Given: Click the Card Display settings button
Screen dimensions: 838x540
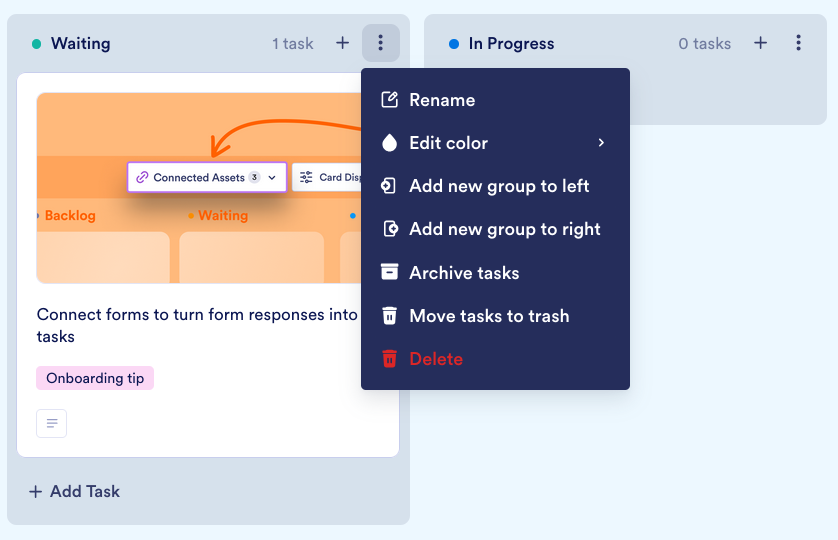Looking at the screenshot, I should coord(328,177).
